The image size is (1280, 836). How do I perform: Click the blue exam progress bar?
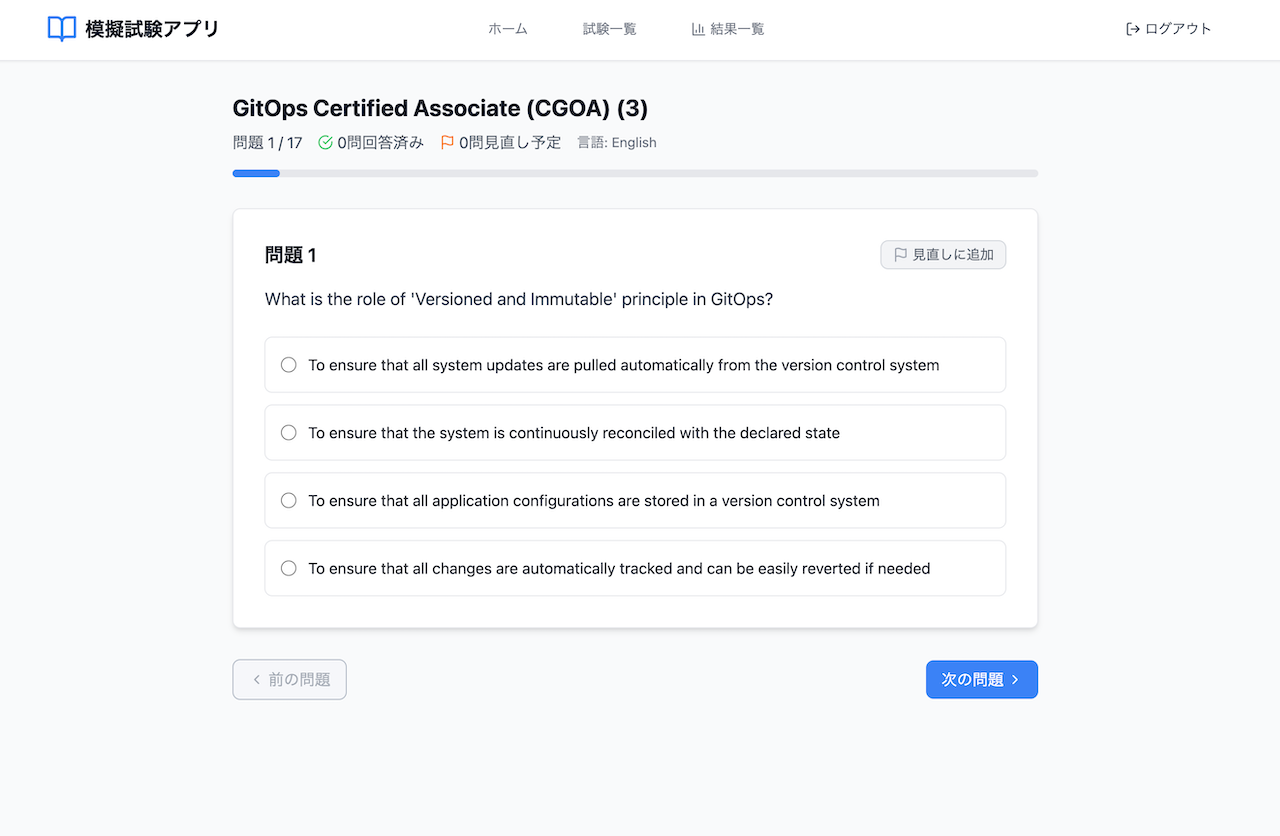pos(256,173)
